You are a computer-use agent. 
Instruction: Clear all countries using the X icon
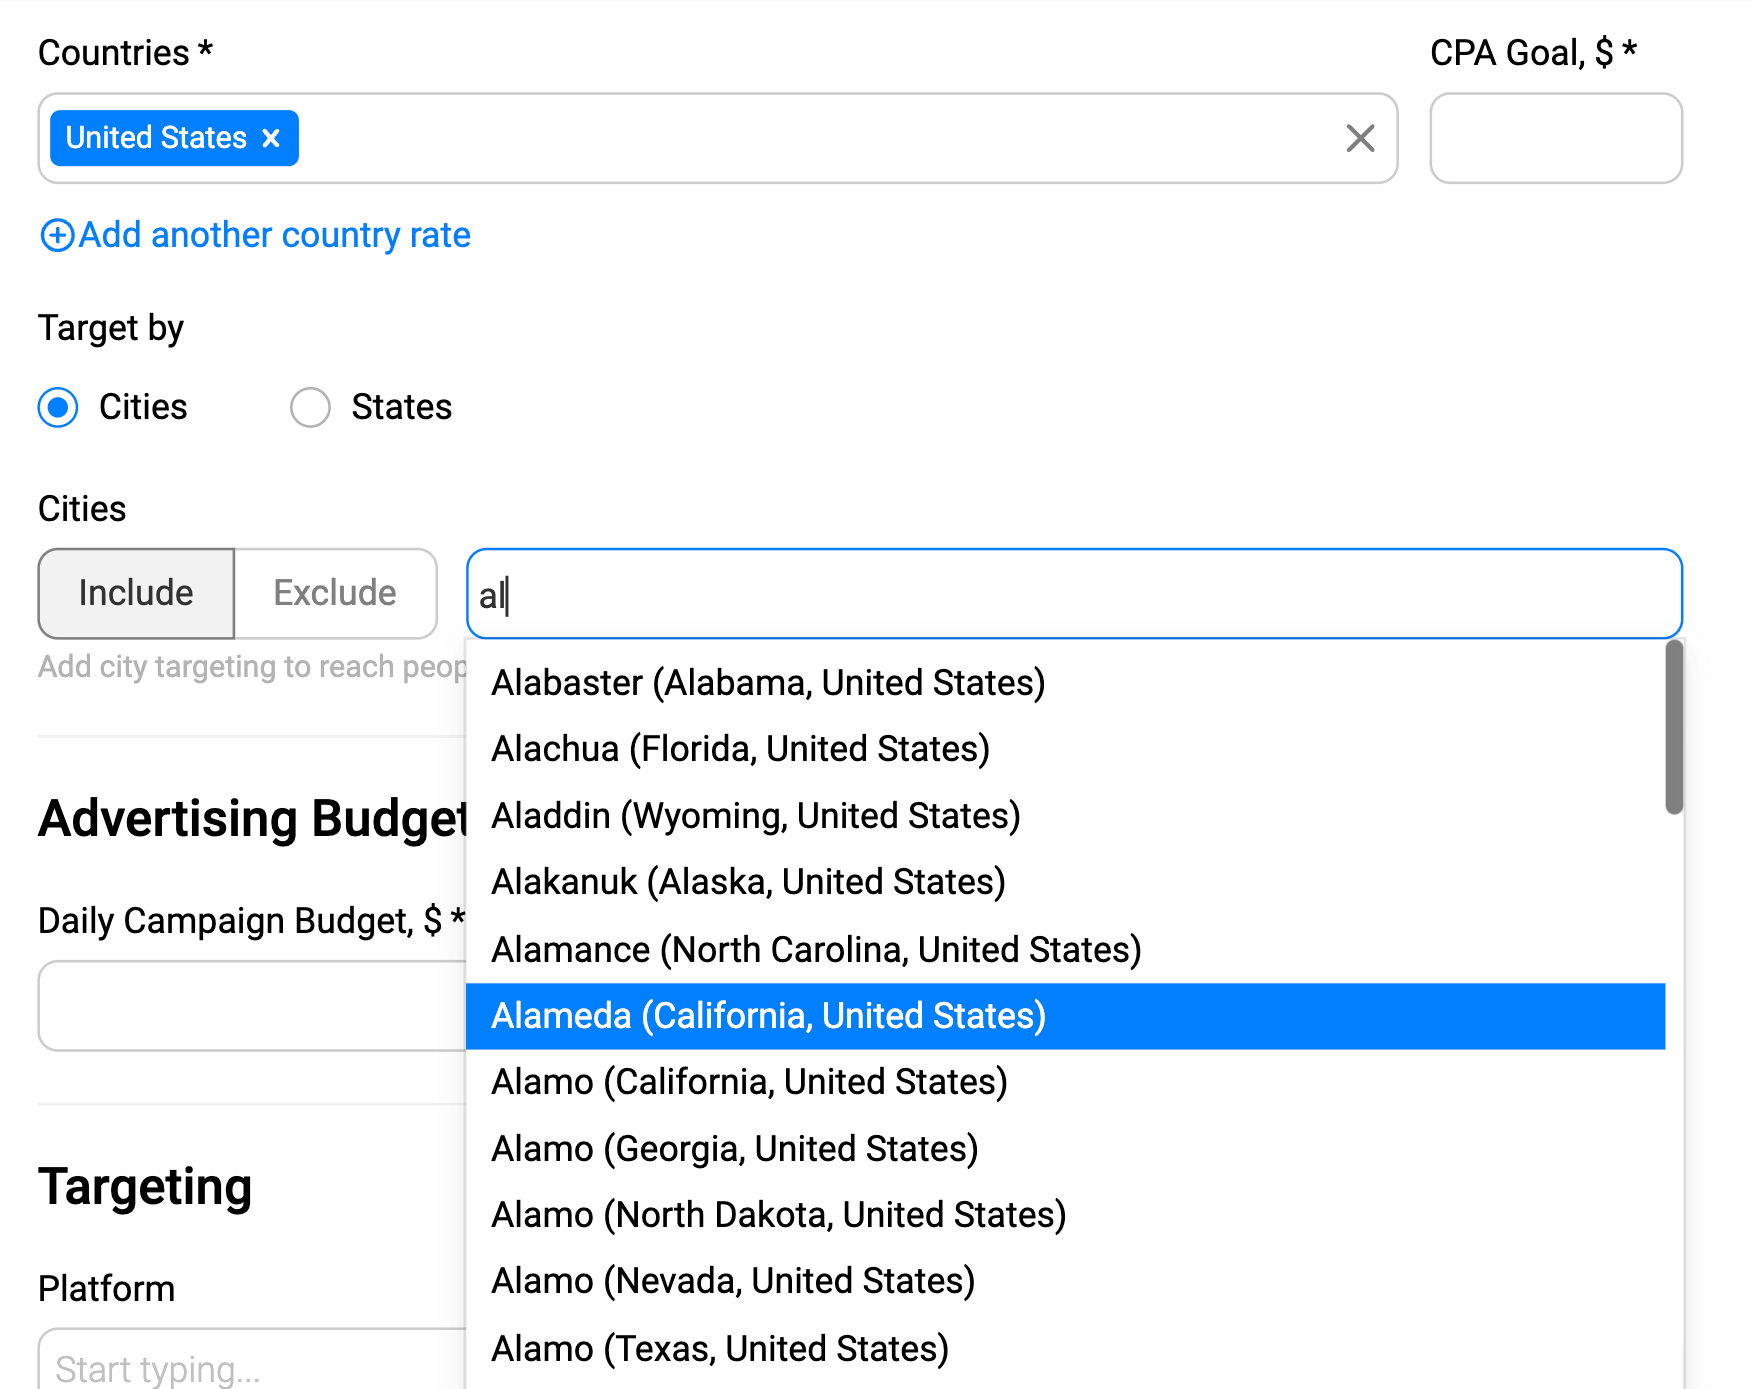coord(1359,139)
